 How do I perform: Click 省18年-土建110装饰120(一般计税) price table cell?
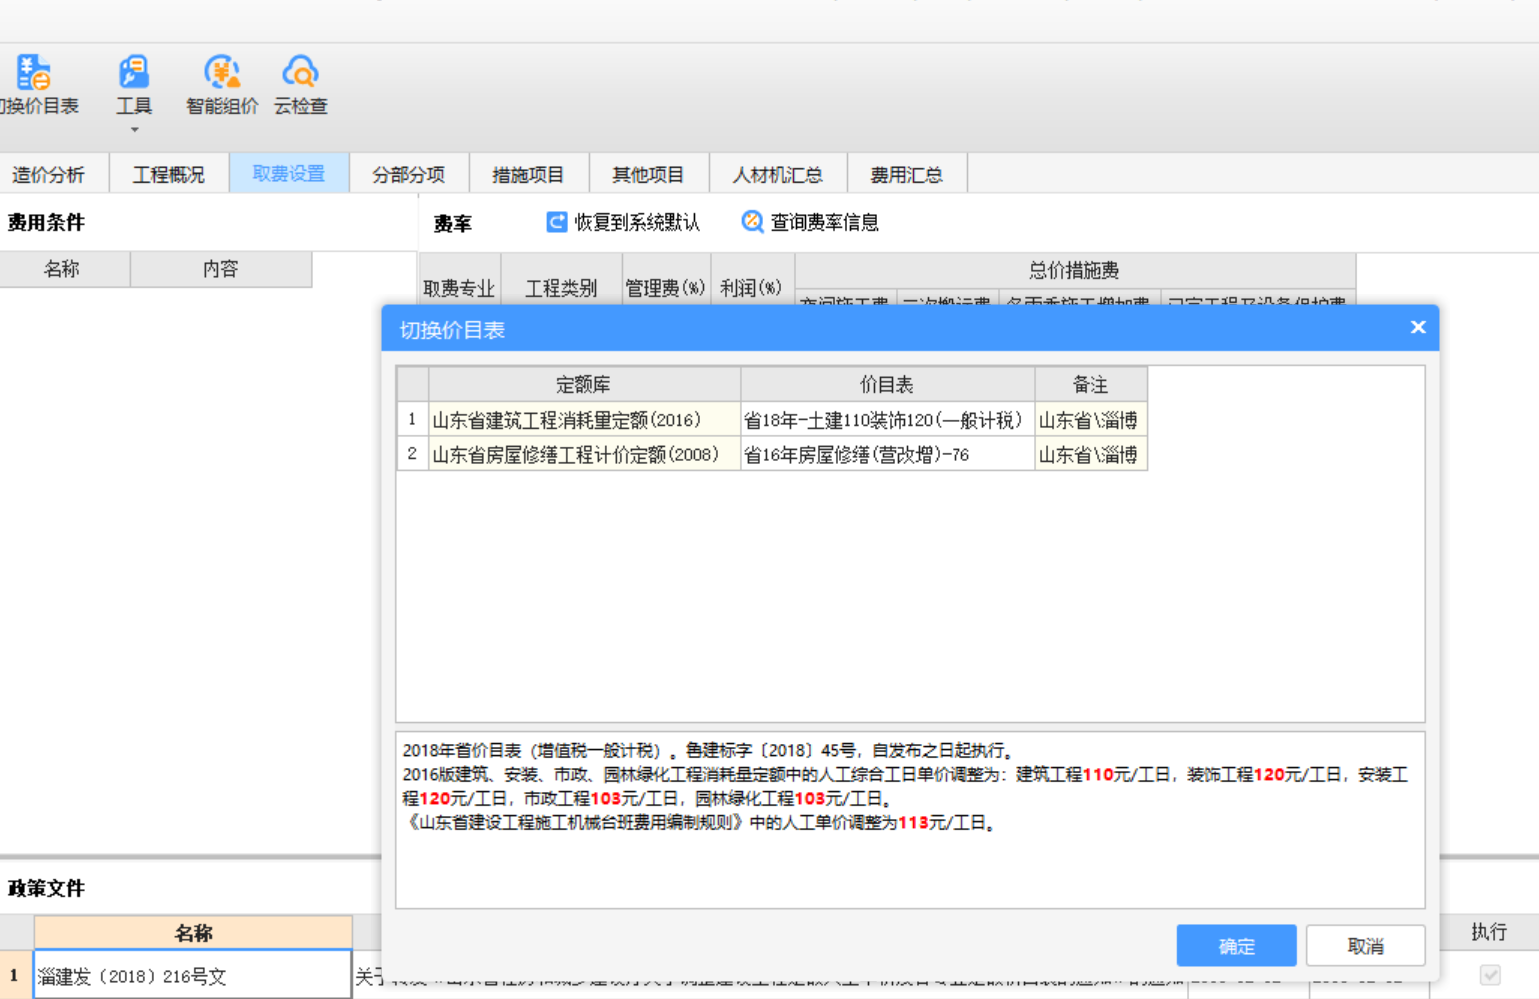pyautogui.click(x=887, y=420)
